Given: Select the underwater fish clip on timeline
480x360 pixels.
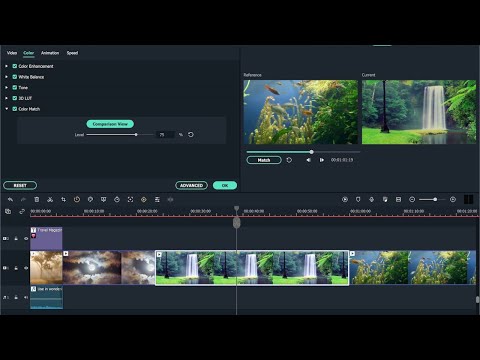Looking at the screenshot, I should coord(413,268).
